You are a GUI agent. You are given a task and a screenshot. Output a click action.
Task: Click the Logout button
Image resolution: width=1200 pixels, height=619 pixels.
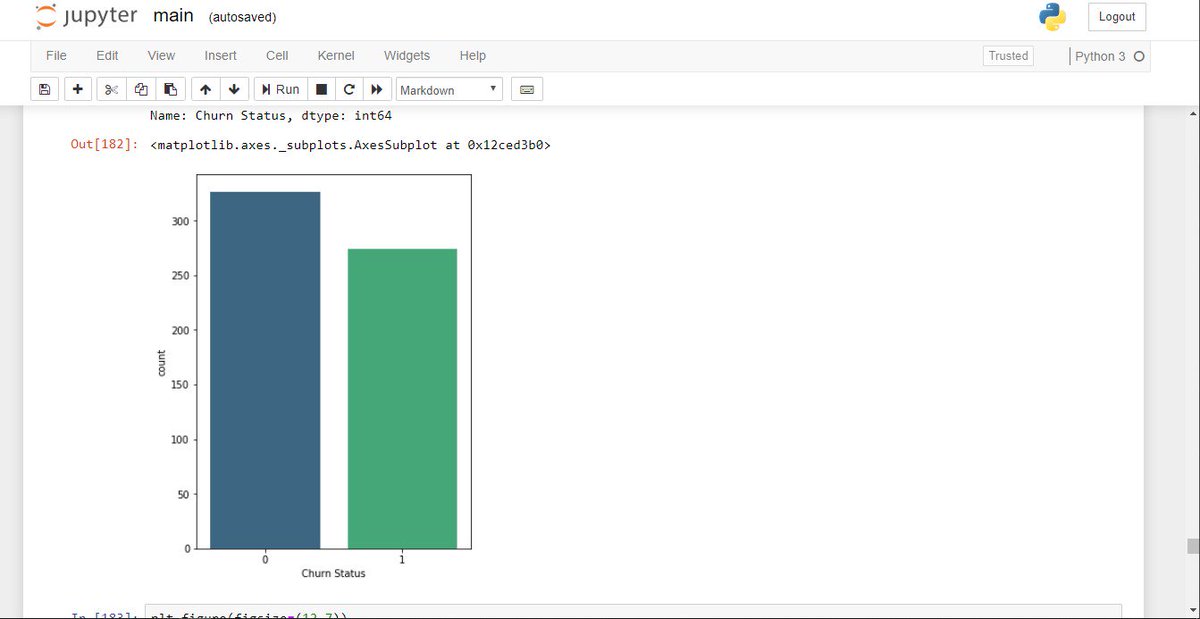pyautogui.click(x=1117, y=17)
